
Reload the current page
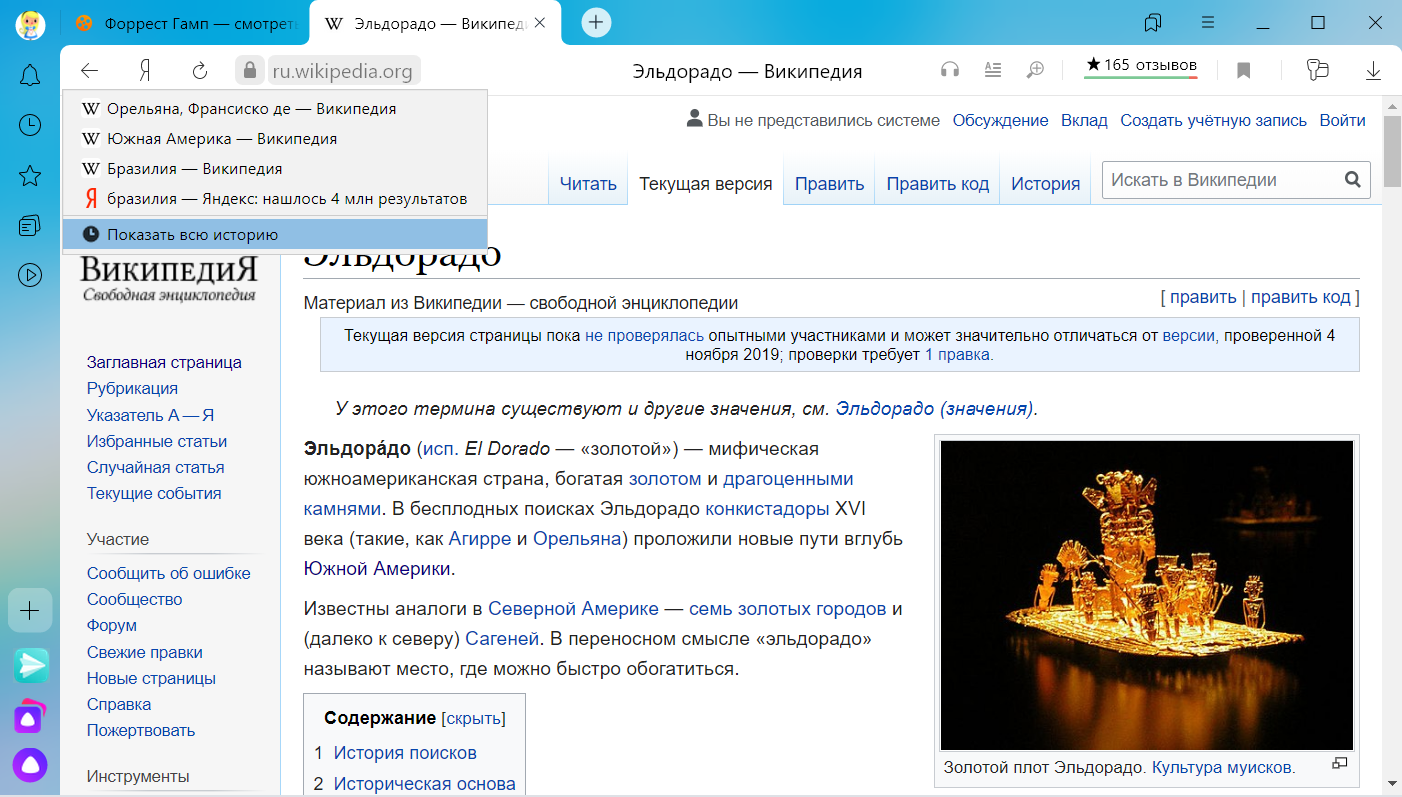coord(200,70)
